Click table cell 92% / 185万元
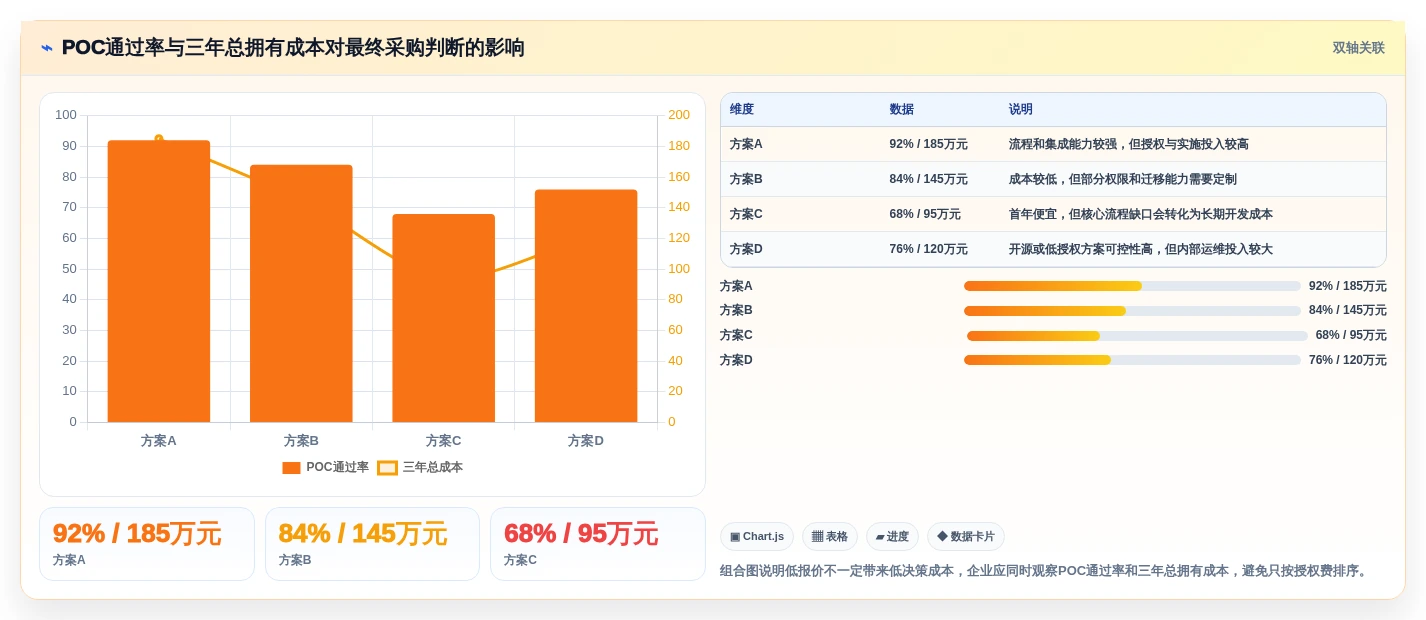 928,144
